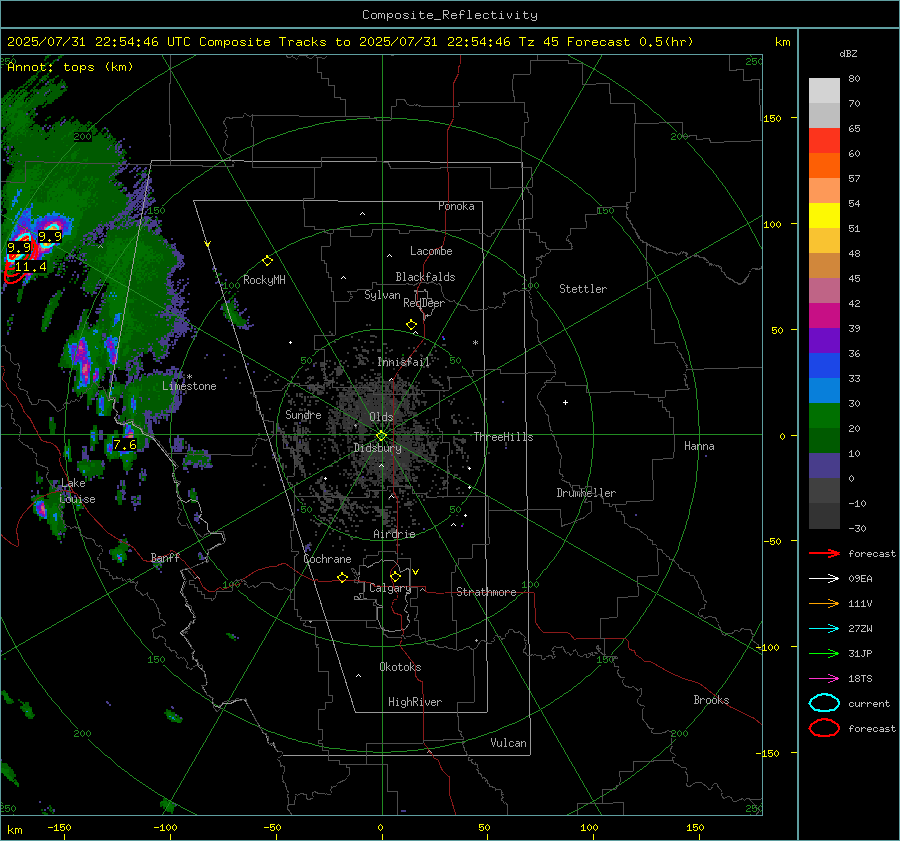Click the white plus marker west of Hanna
The width and height of the screenshot is (900, 841).
pyautogui.click(x=565, y=402)
